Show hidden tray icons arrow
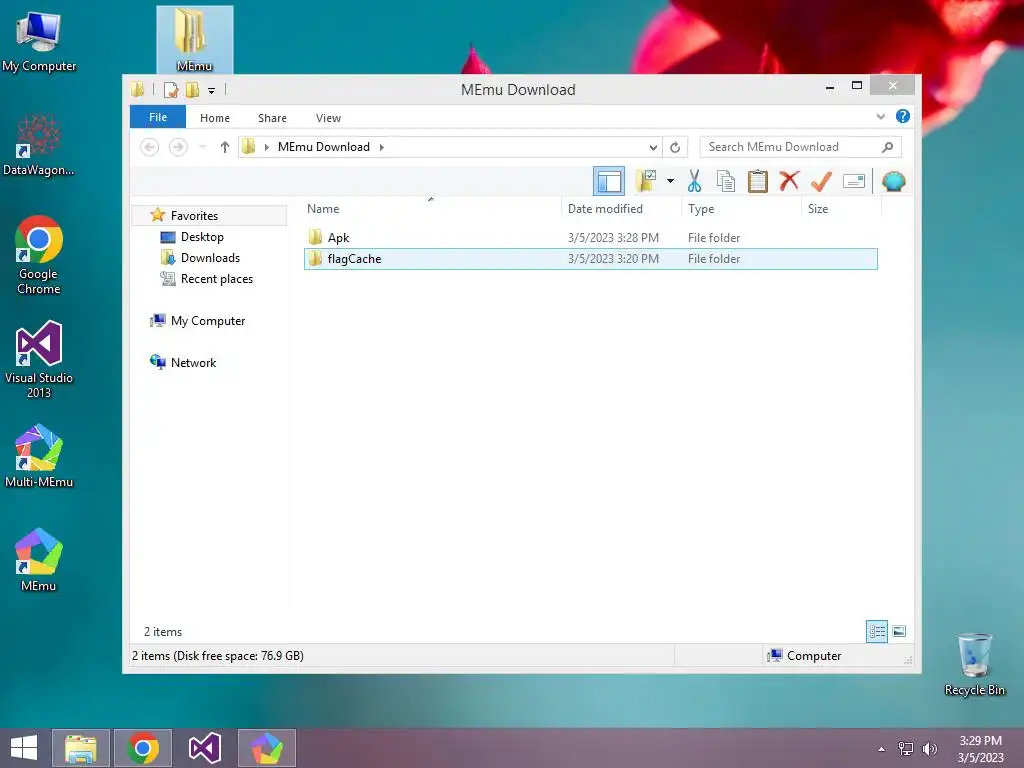The height and width of the screenshot is (768, 1024). [x=882, y=749]
